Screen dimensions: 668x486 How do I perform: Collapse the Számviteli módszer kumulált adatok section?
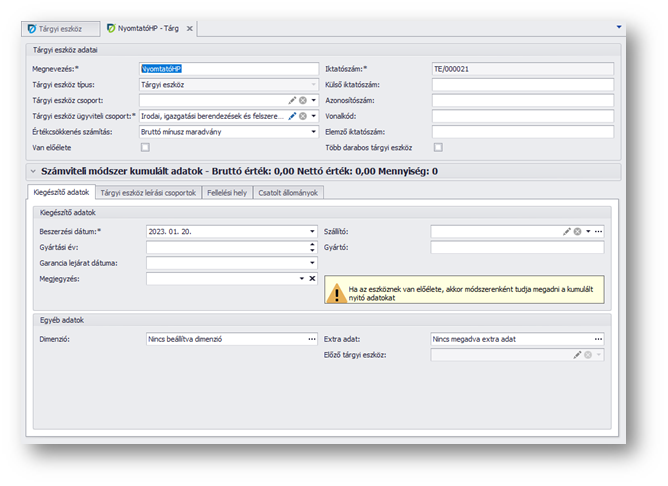click(34, 172)
